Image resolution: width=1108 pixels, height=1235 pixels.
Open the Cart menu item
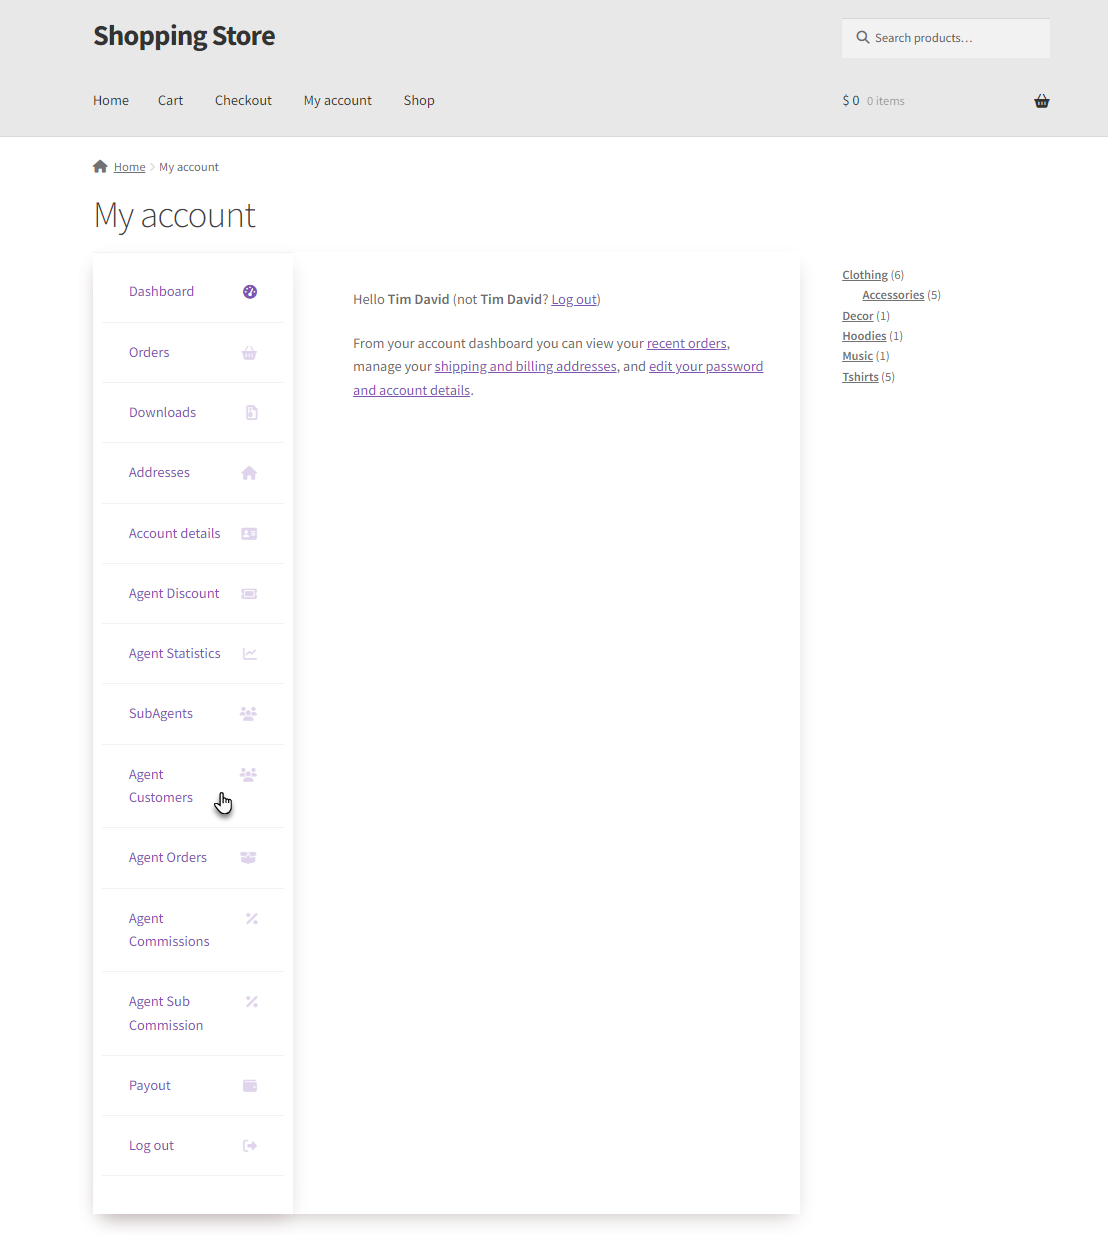170,101
